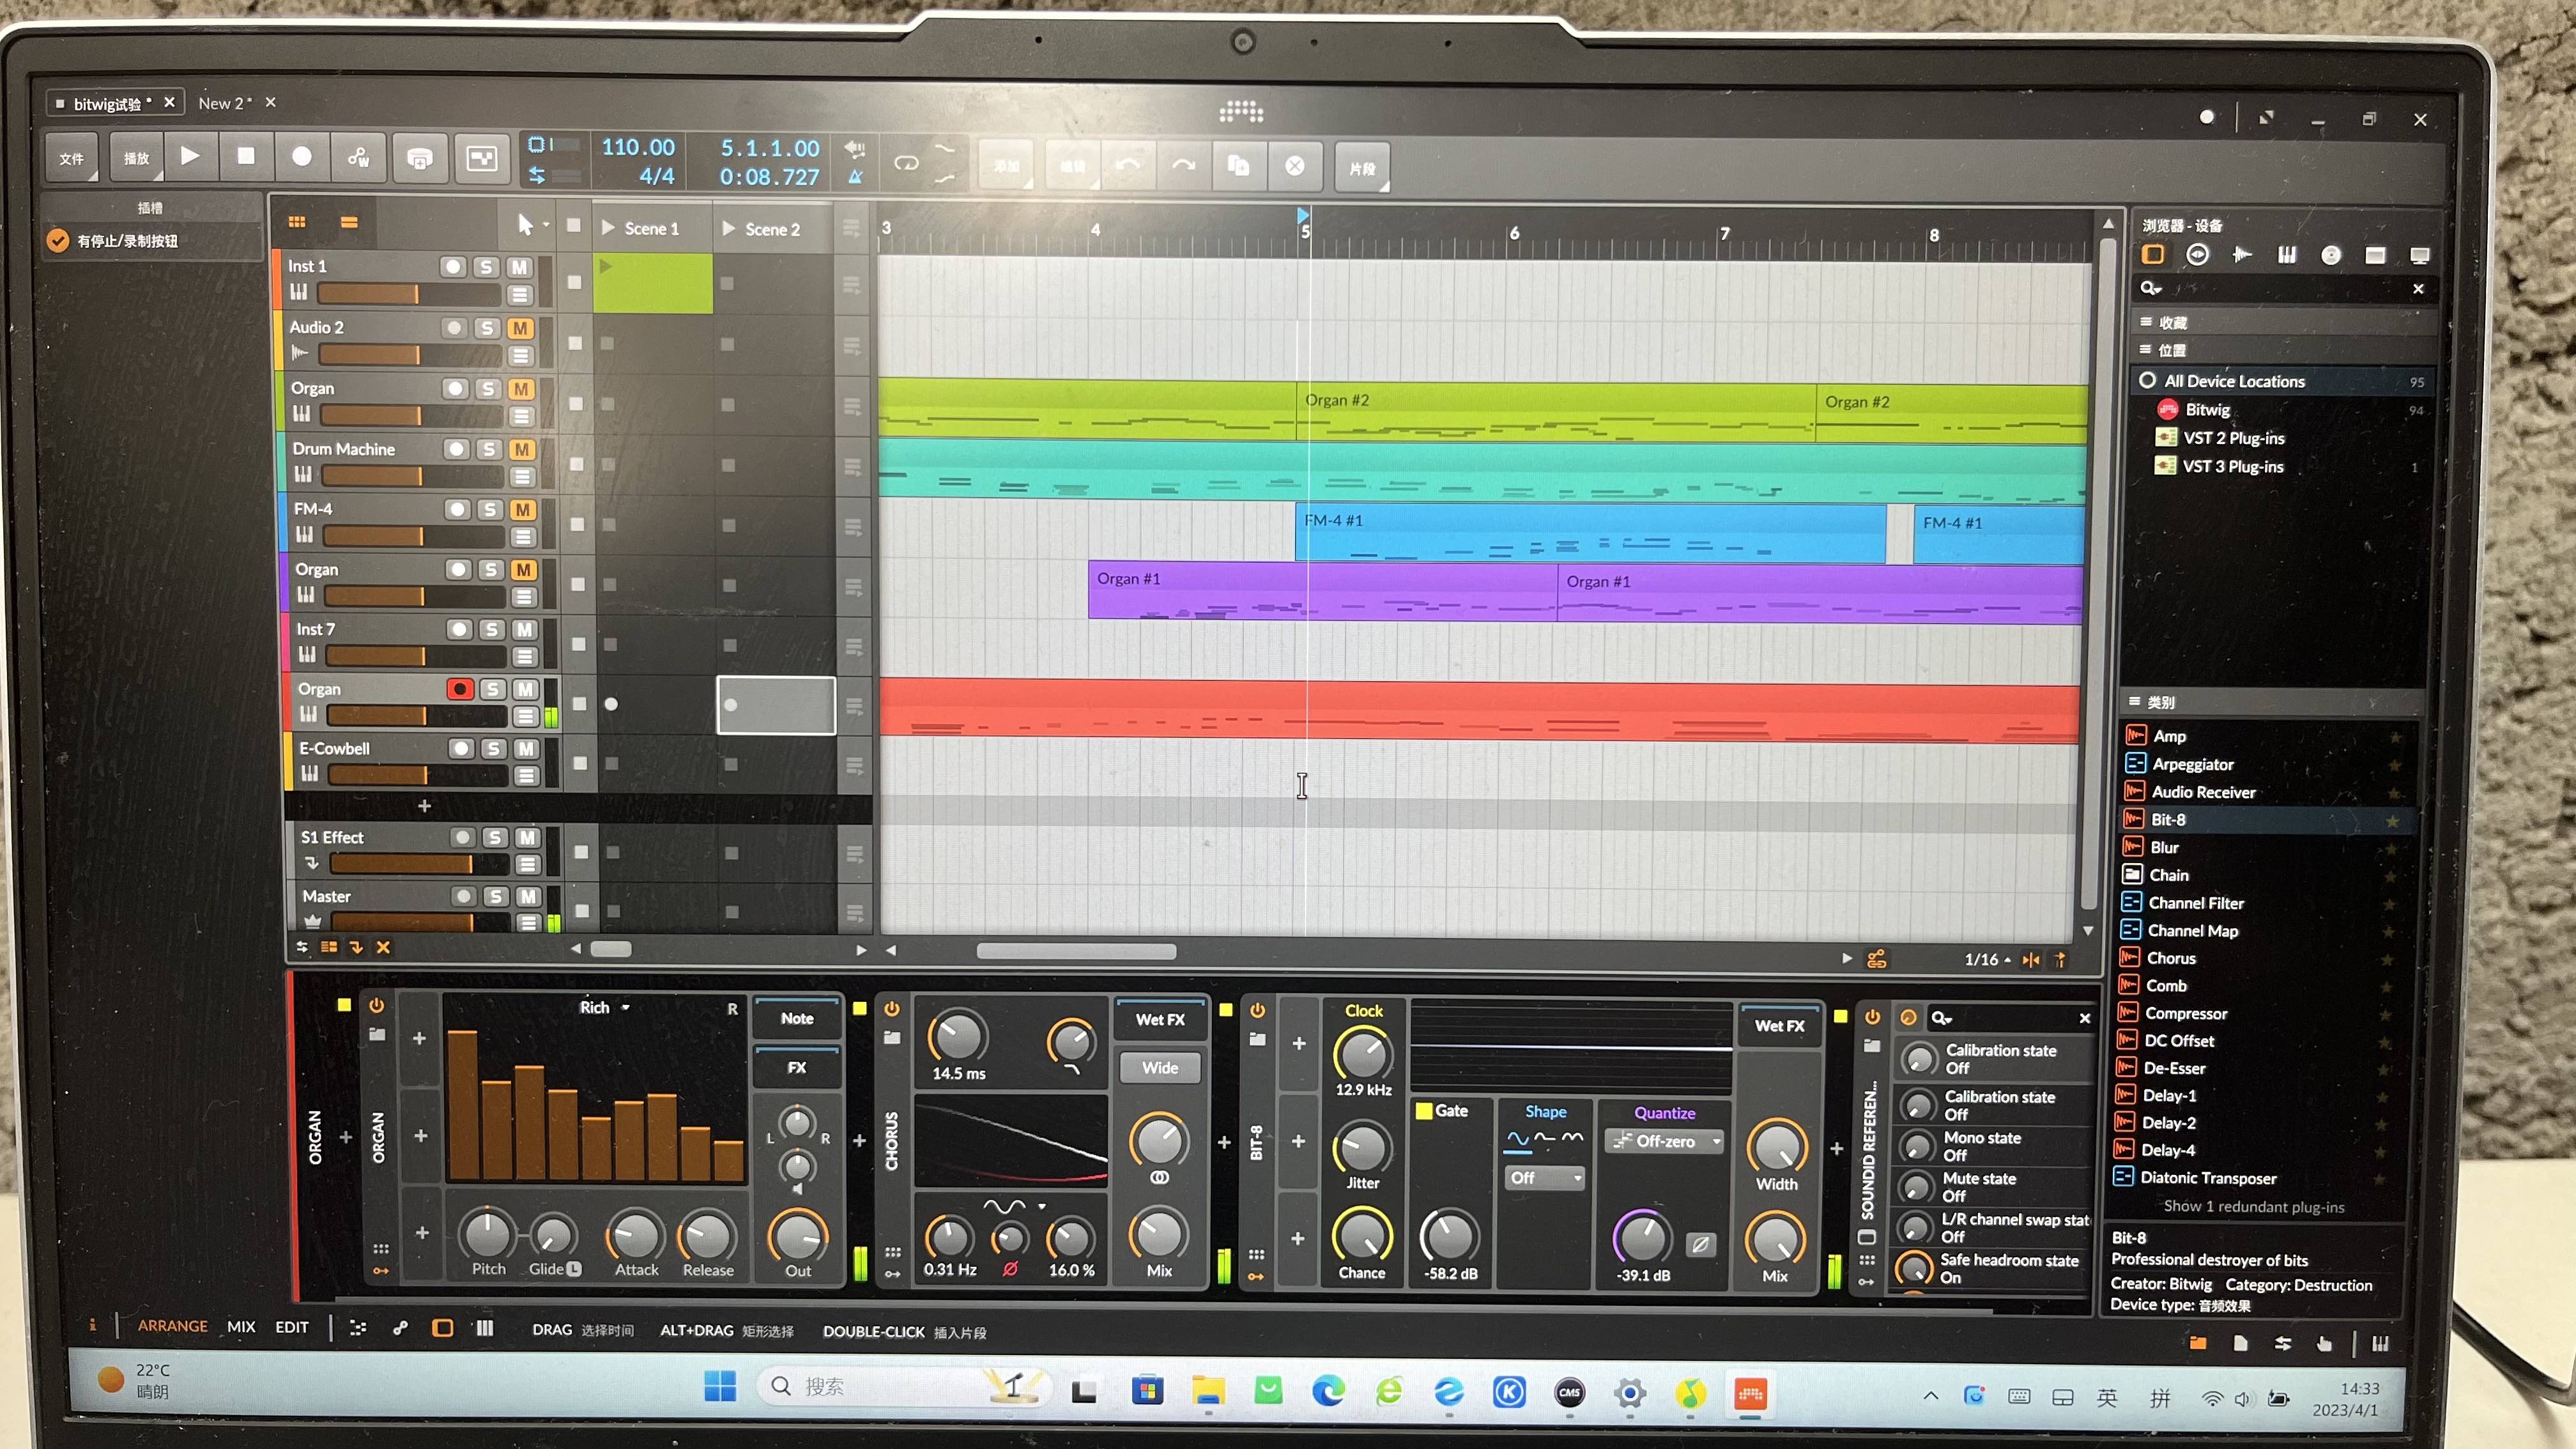This screenshot has height=1449, width=2576.
Task: Open Quantize Off-zero dropdown
Action: pos(1665,1141)
